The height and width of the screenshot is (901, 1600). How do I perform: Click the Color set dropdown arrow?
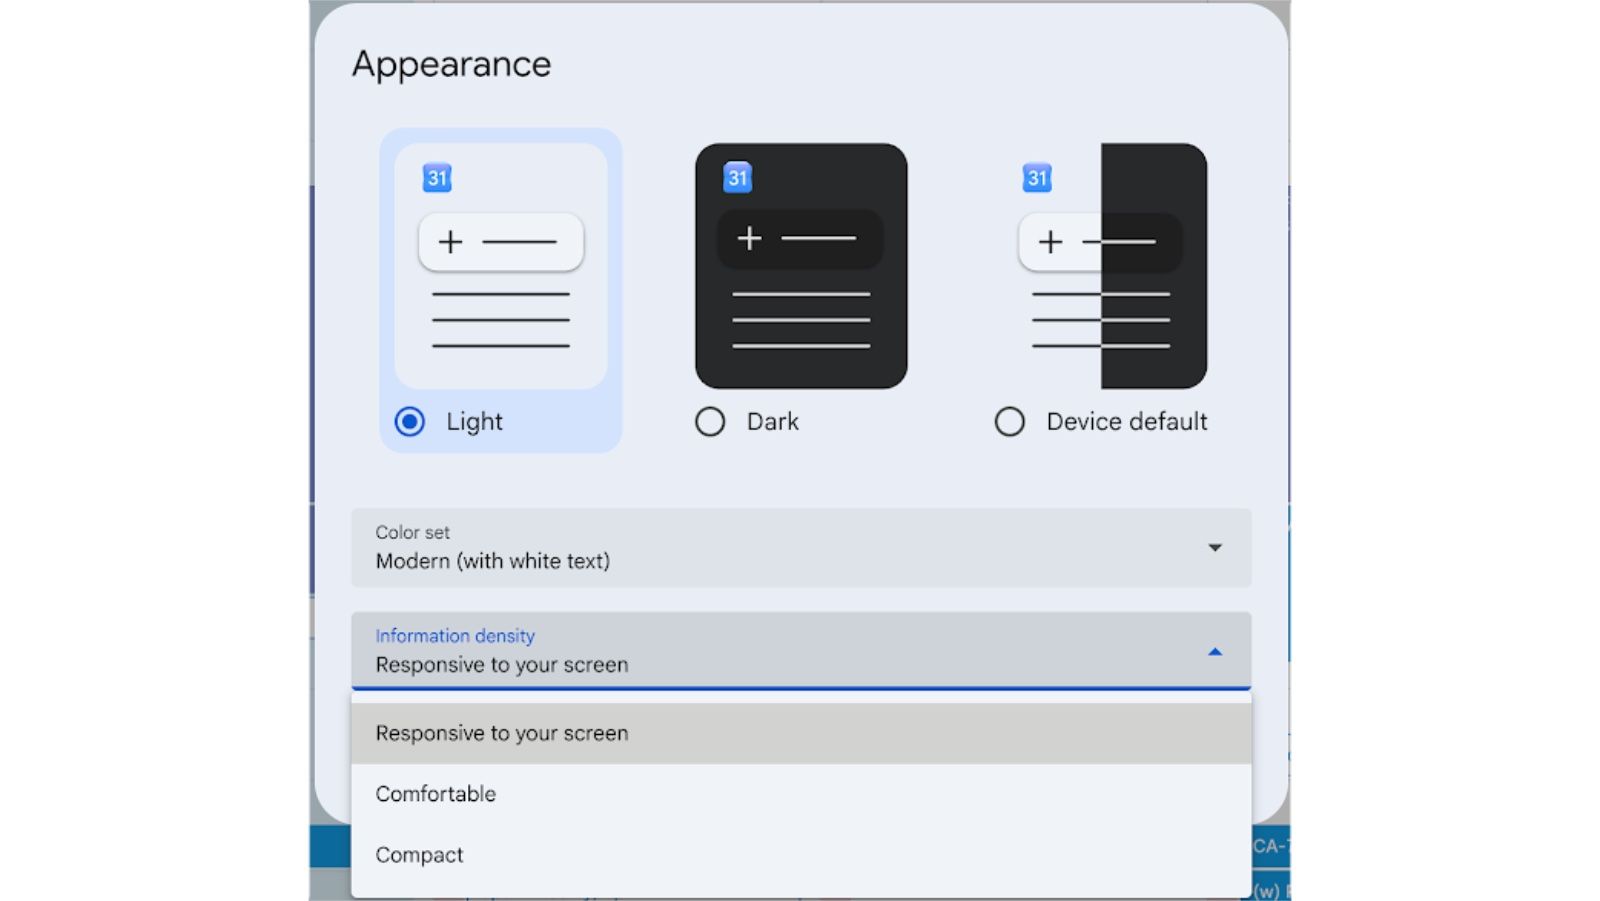tap(1215, 548)
